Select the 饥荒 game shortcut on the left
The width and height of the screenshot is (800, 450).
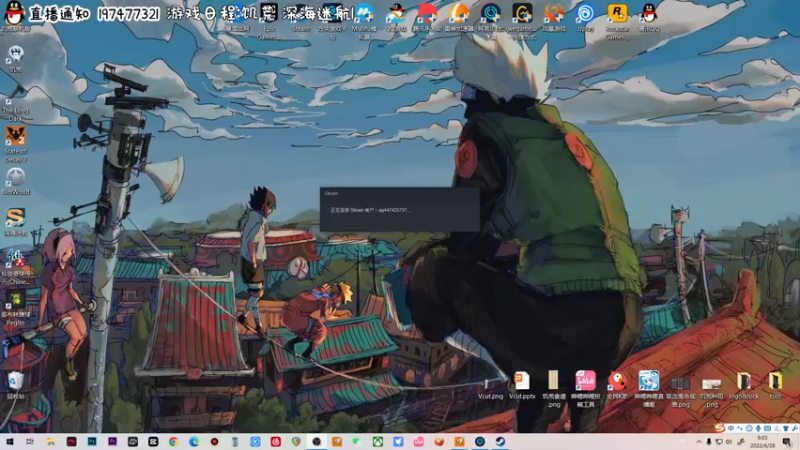coord(15,59)
